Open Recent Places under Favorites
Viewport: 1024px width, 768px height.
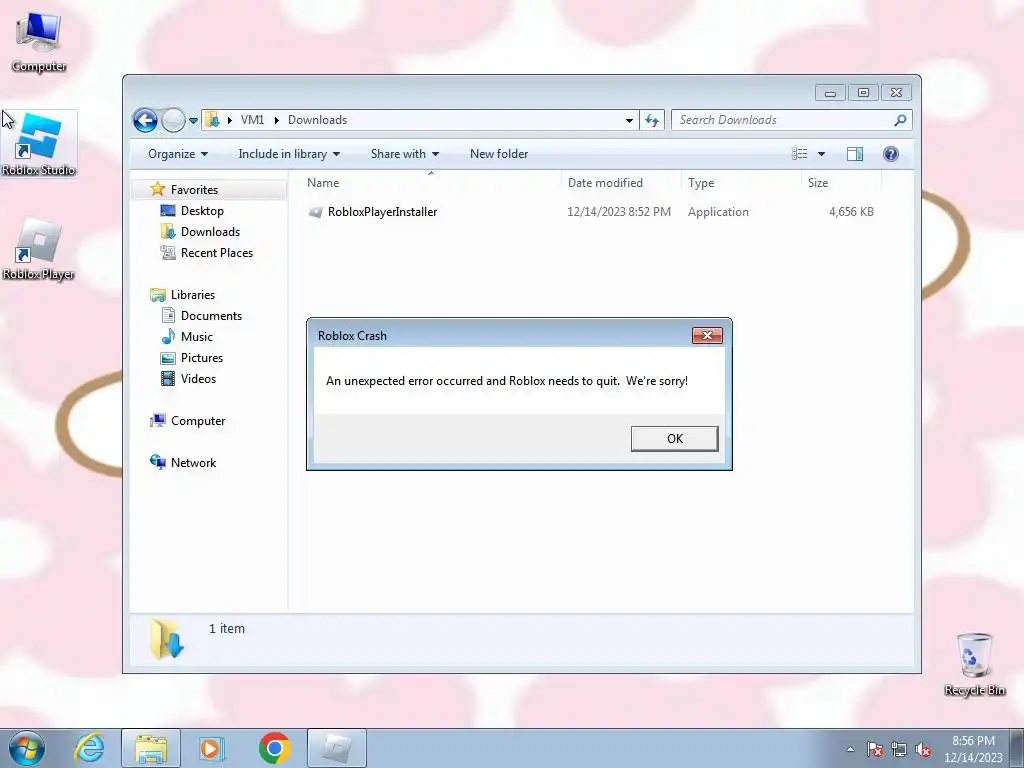pyautogui.click(x=216, y=253)
